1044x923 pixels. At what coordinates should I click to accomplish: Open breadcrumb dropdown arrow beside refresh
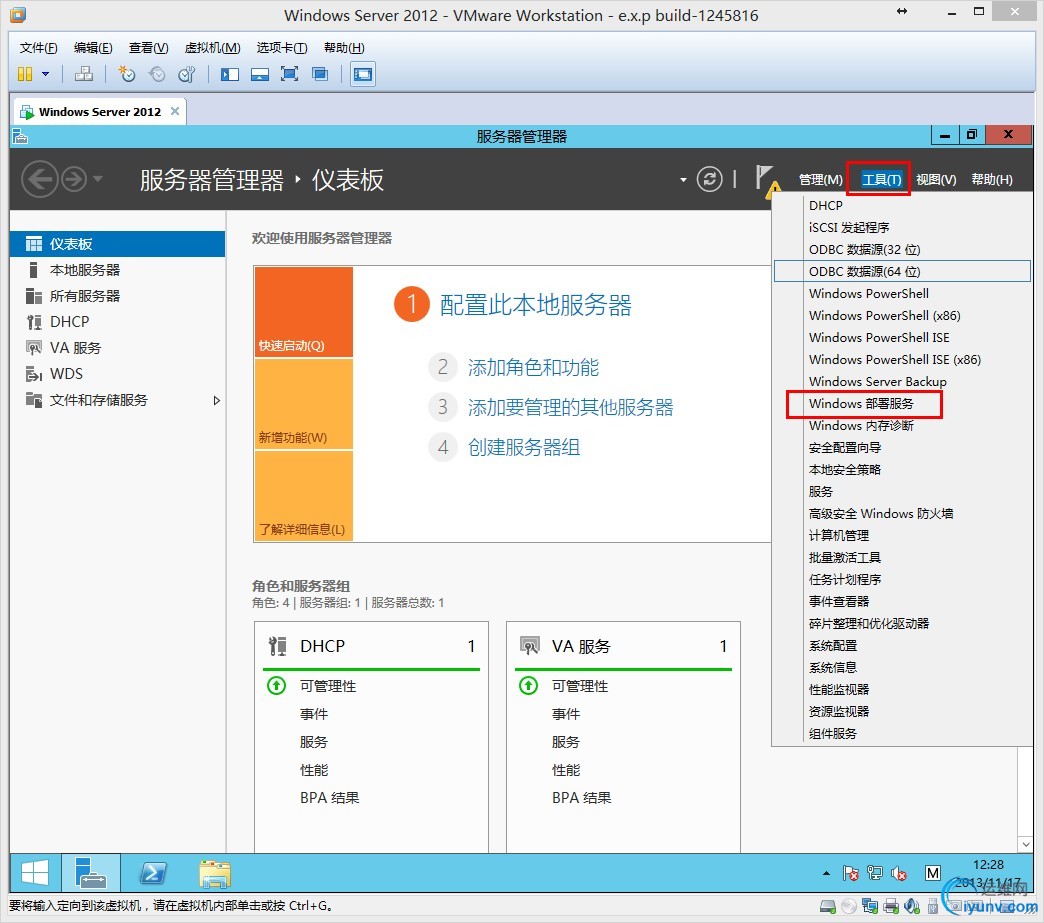click(x=683, y=179)
